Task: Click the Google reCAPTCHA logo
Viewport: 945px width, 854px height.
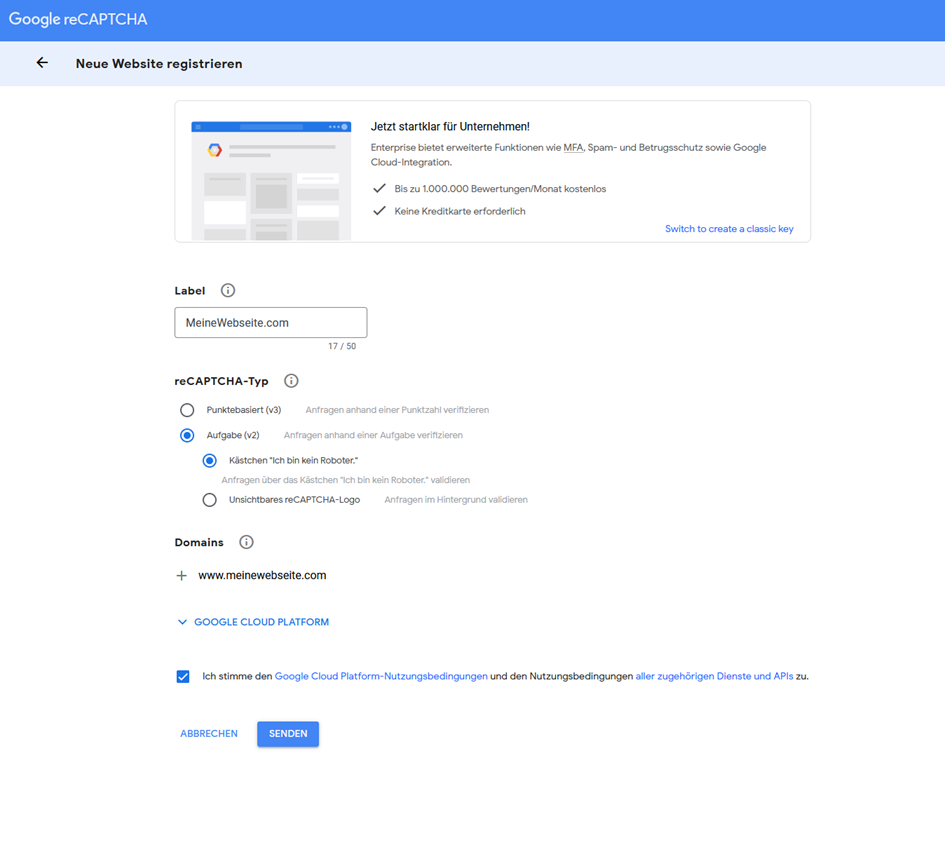Action: (x=78, y=20)
